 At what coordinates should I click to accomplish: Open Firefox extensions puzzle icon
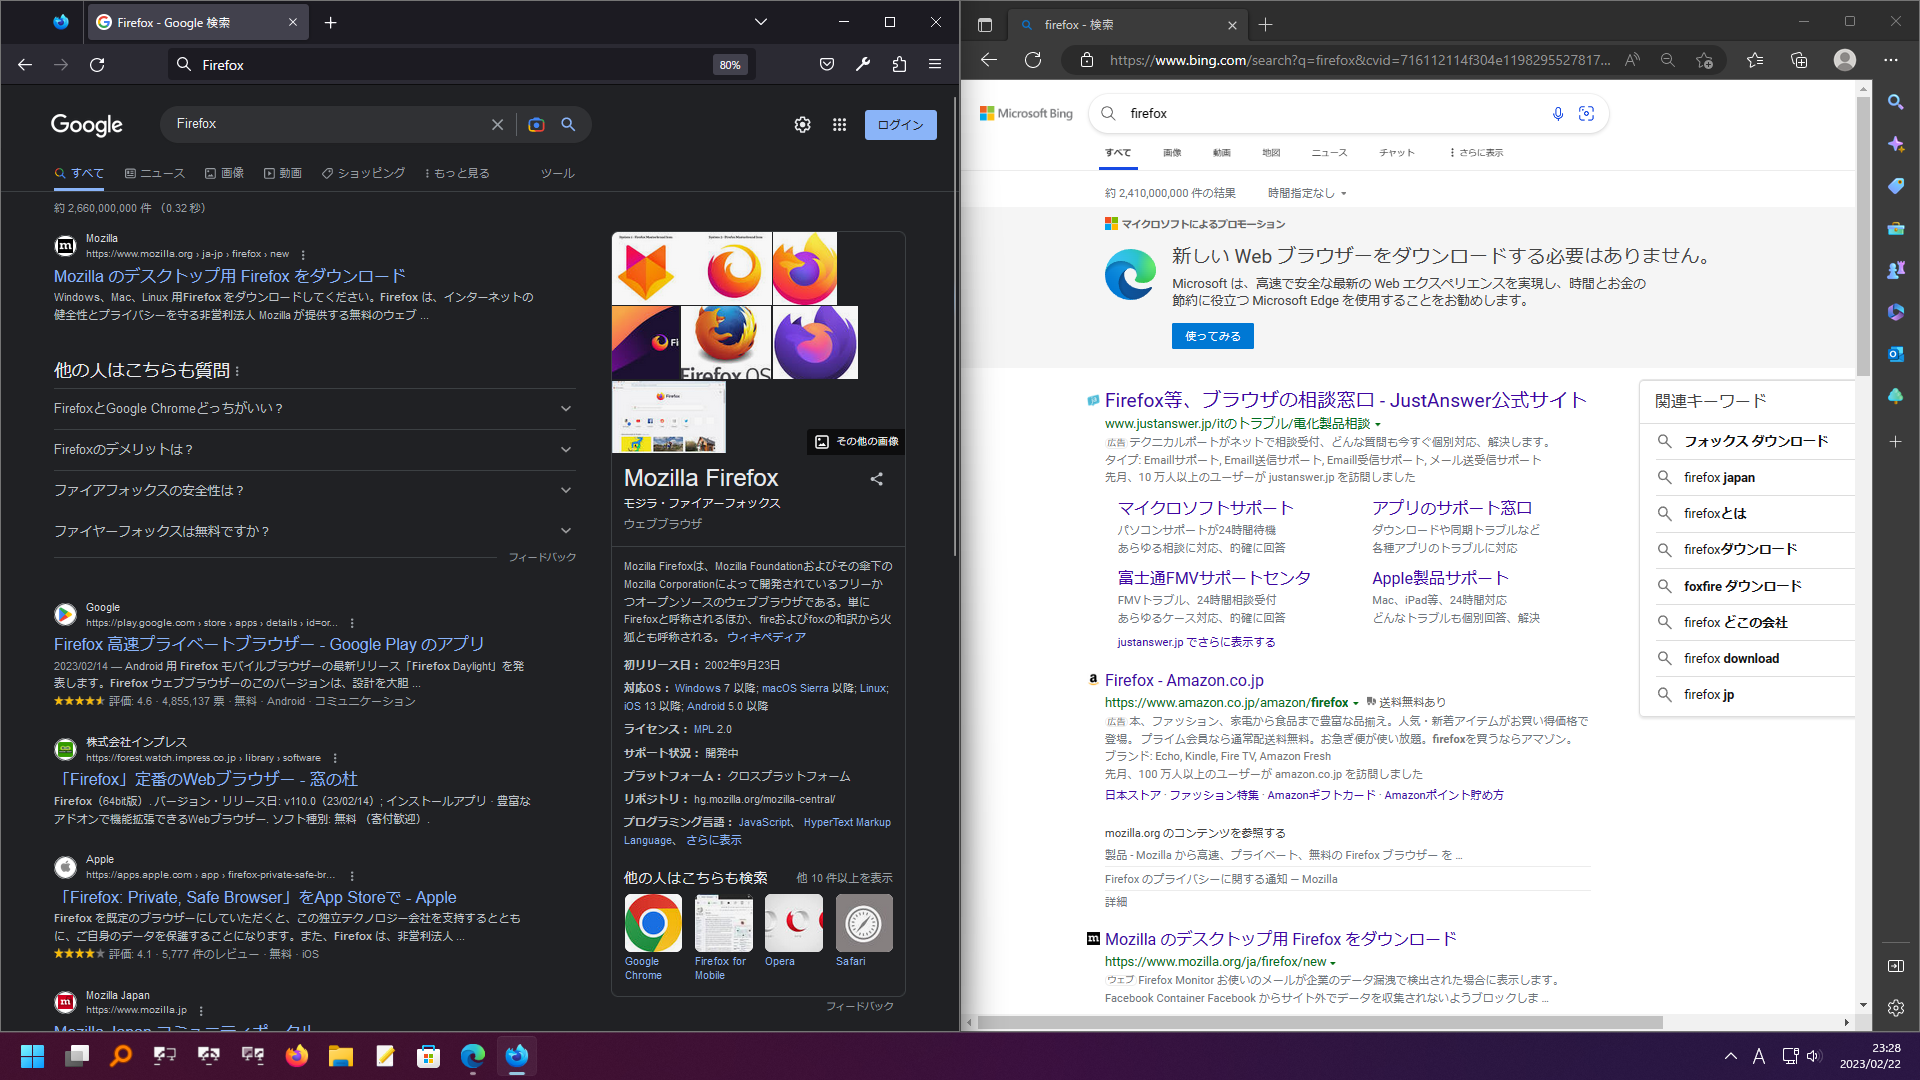point(899,65)
